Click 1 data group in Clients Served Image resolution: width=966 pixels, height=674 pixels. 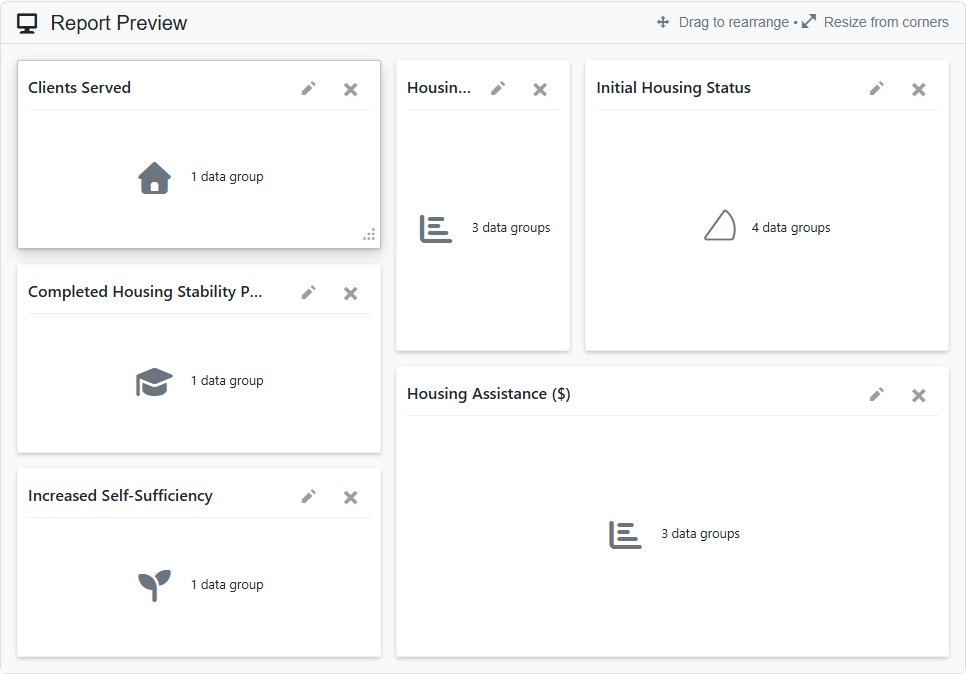(x=227, y=177)
